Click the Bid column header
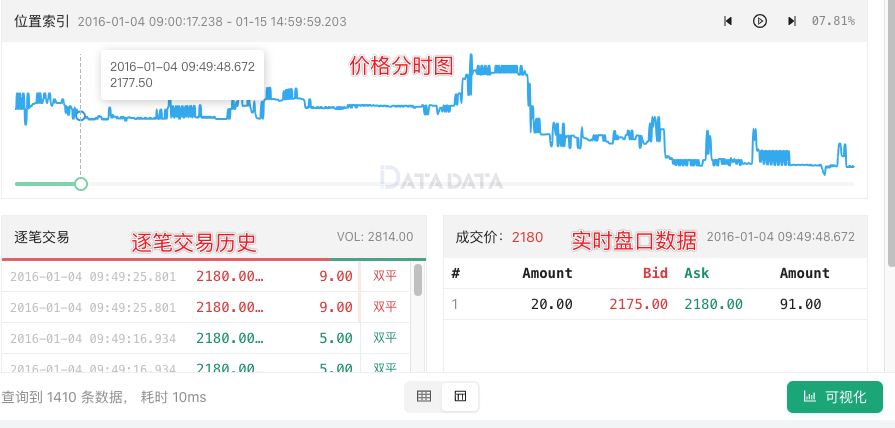Viewport: 895px width, 428px height. point(655,273)
